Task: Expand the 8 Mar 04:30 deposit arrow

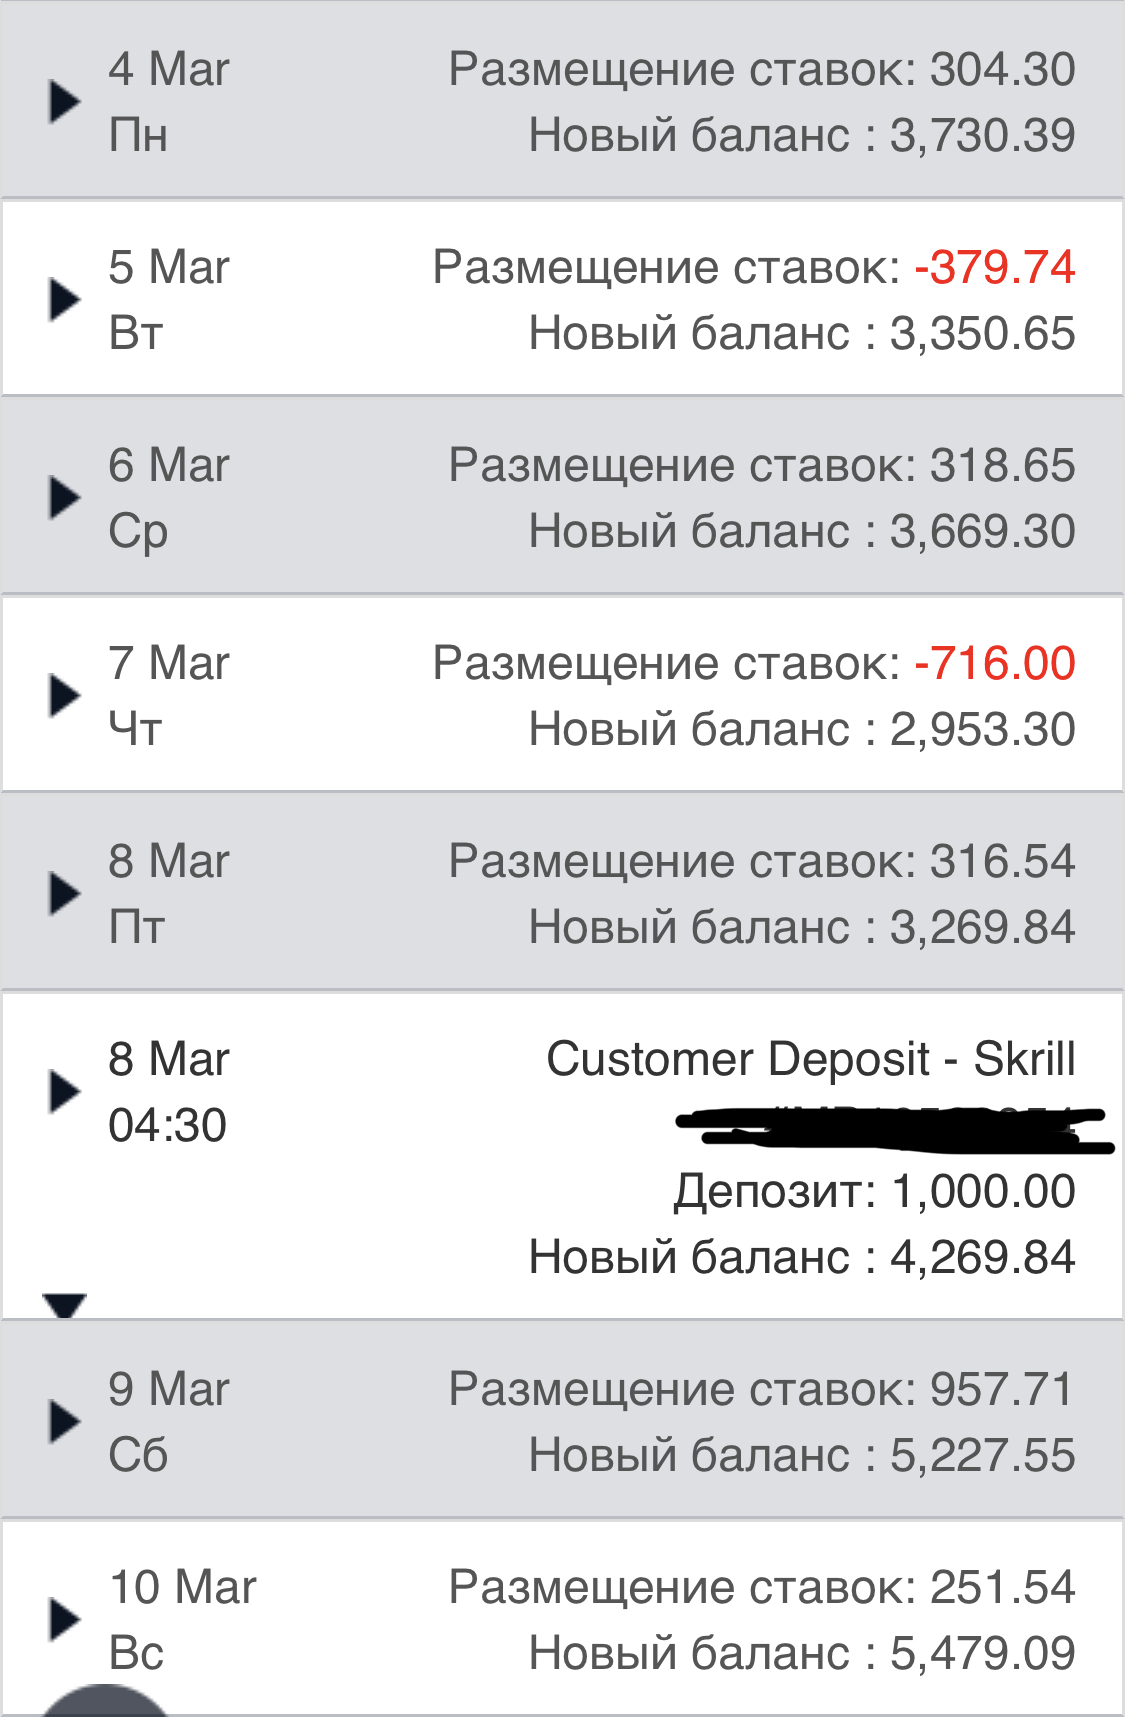Action: point(65,1091)
